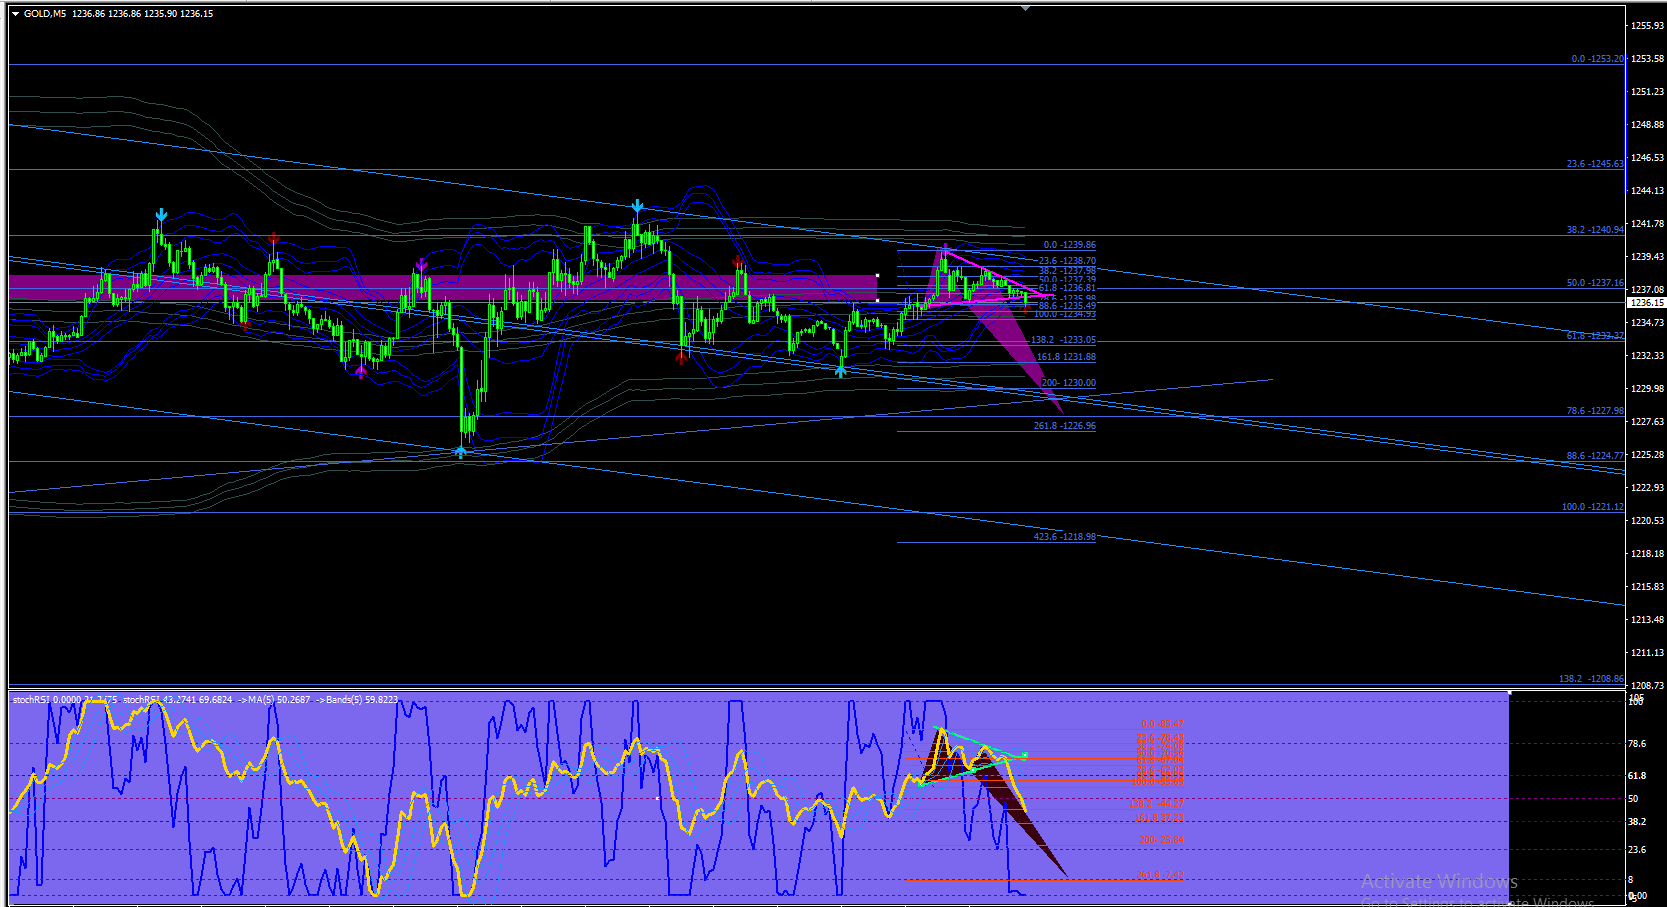Select the '23.6 -1238.70' Fibonacci label

point(1067,261)
